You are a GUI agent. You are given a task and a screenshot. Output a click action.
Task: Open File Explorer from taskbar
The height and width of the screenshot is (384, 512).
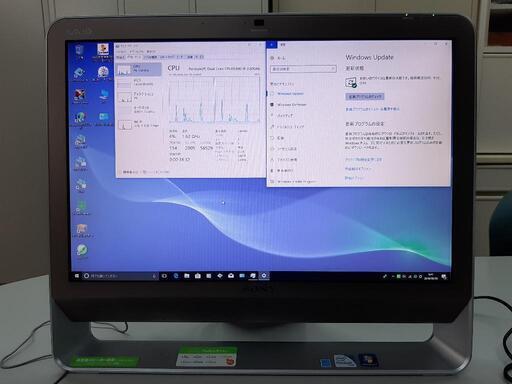pyautogui.click(x=187, y=276)
